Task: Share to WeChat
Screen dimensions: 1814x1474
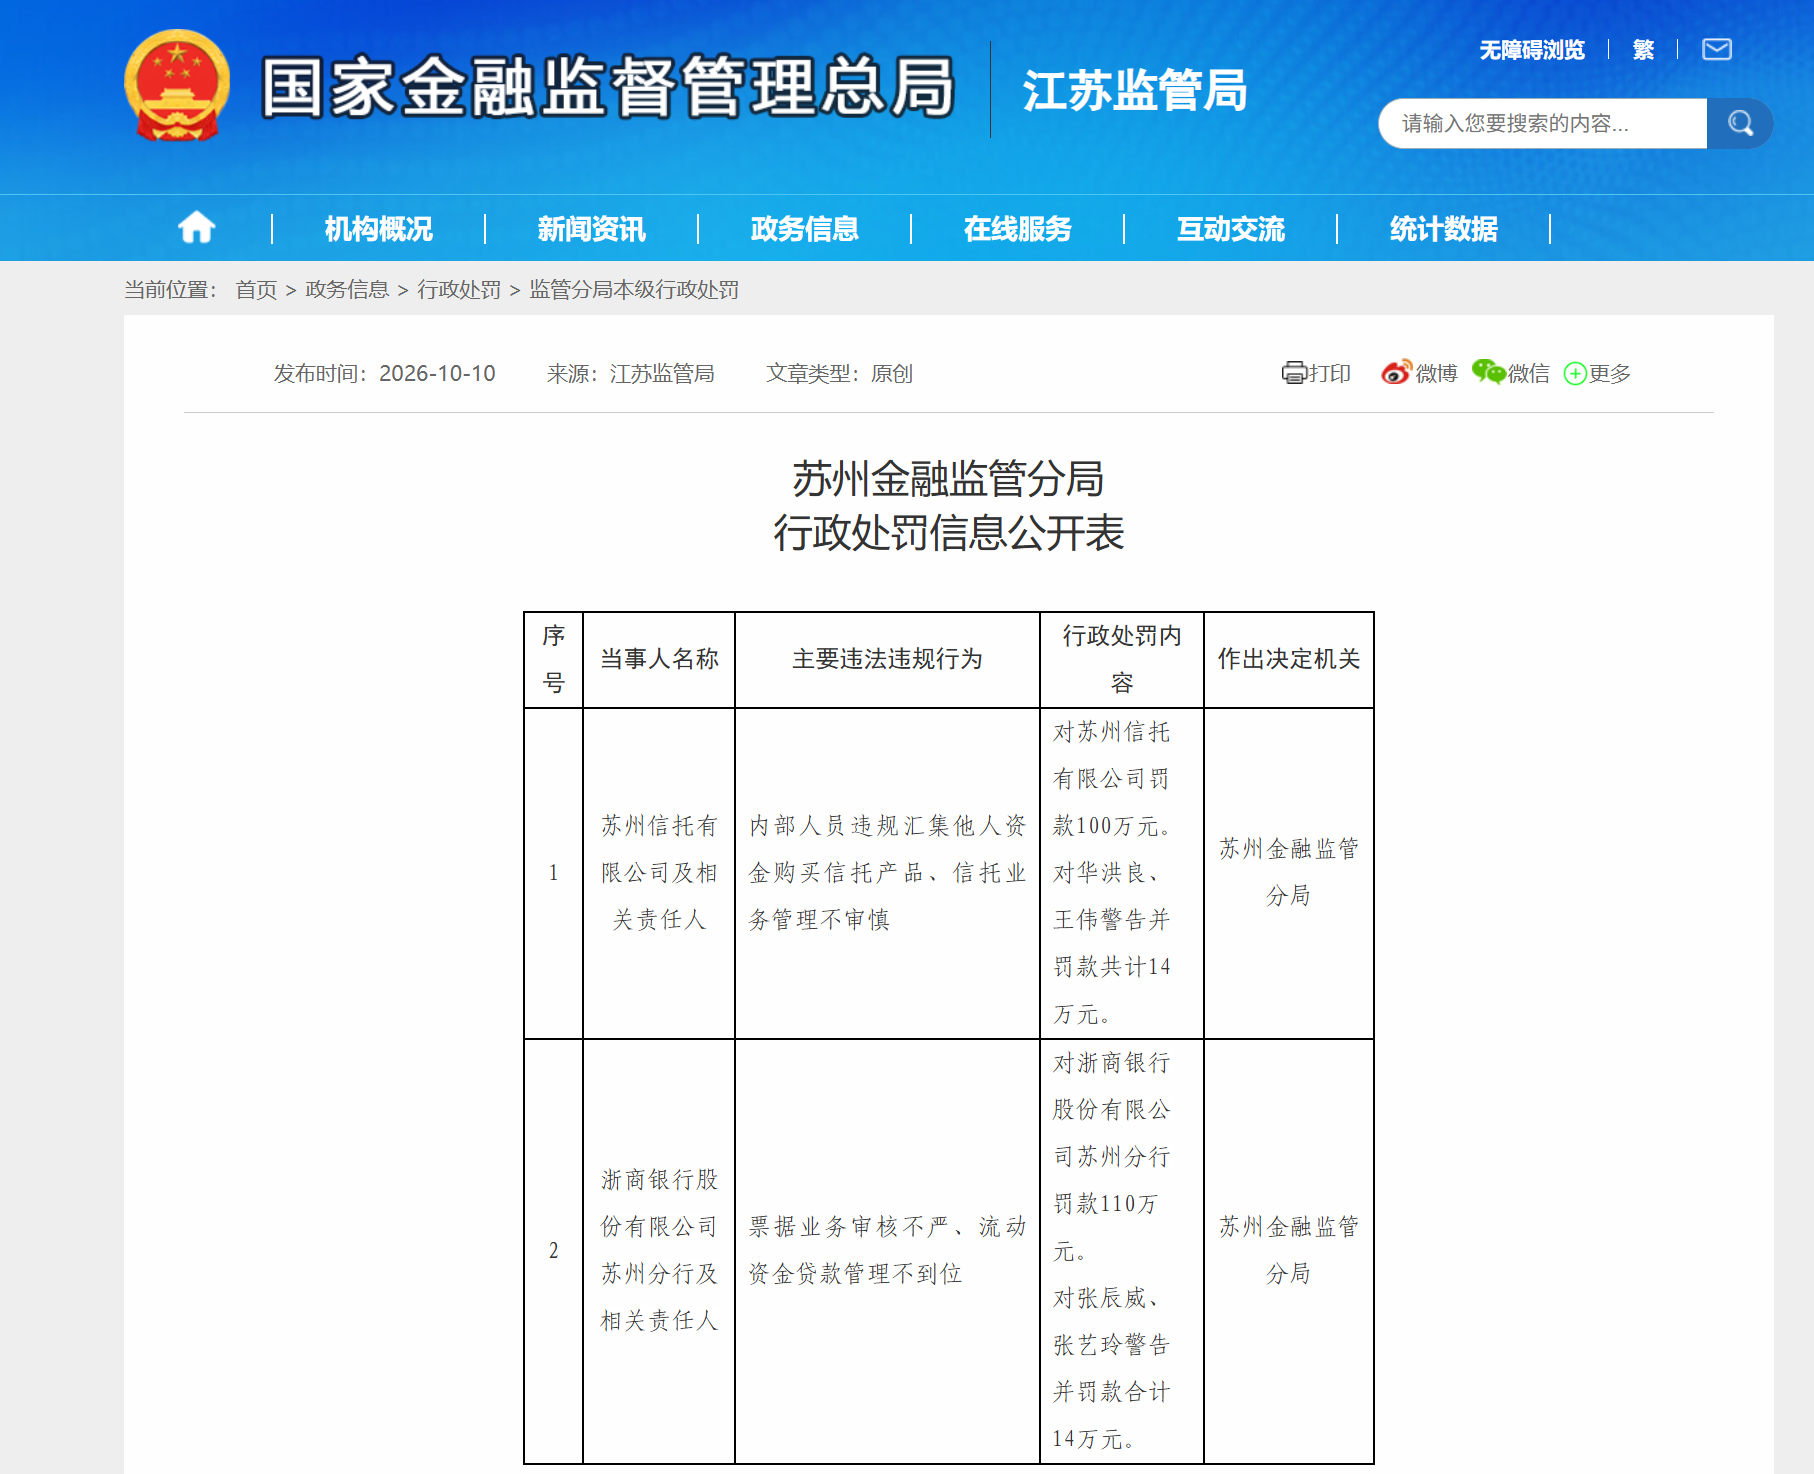Action: (1510, 373)
